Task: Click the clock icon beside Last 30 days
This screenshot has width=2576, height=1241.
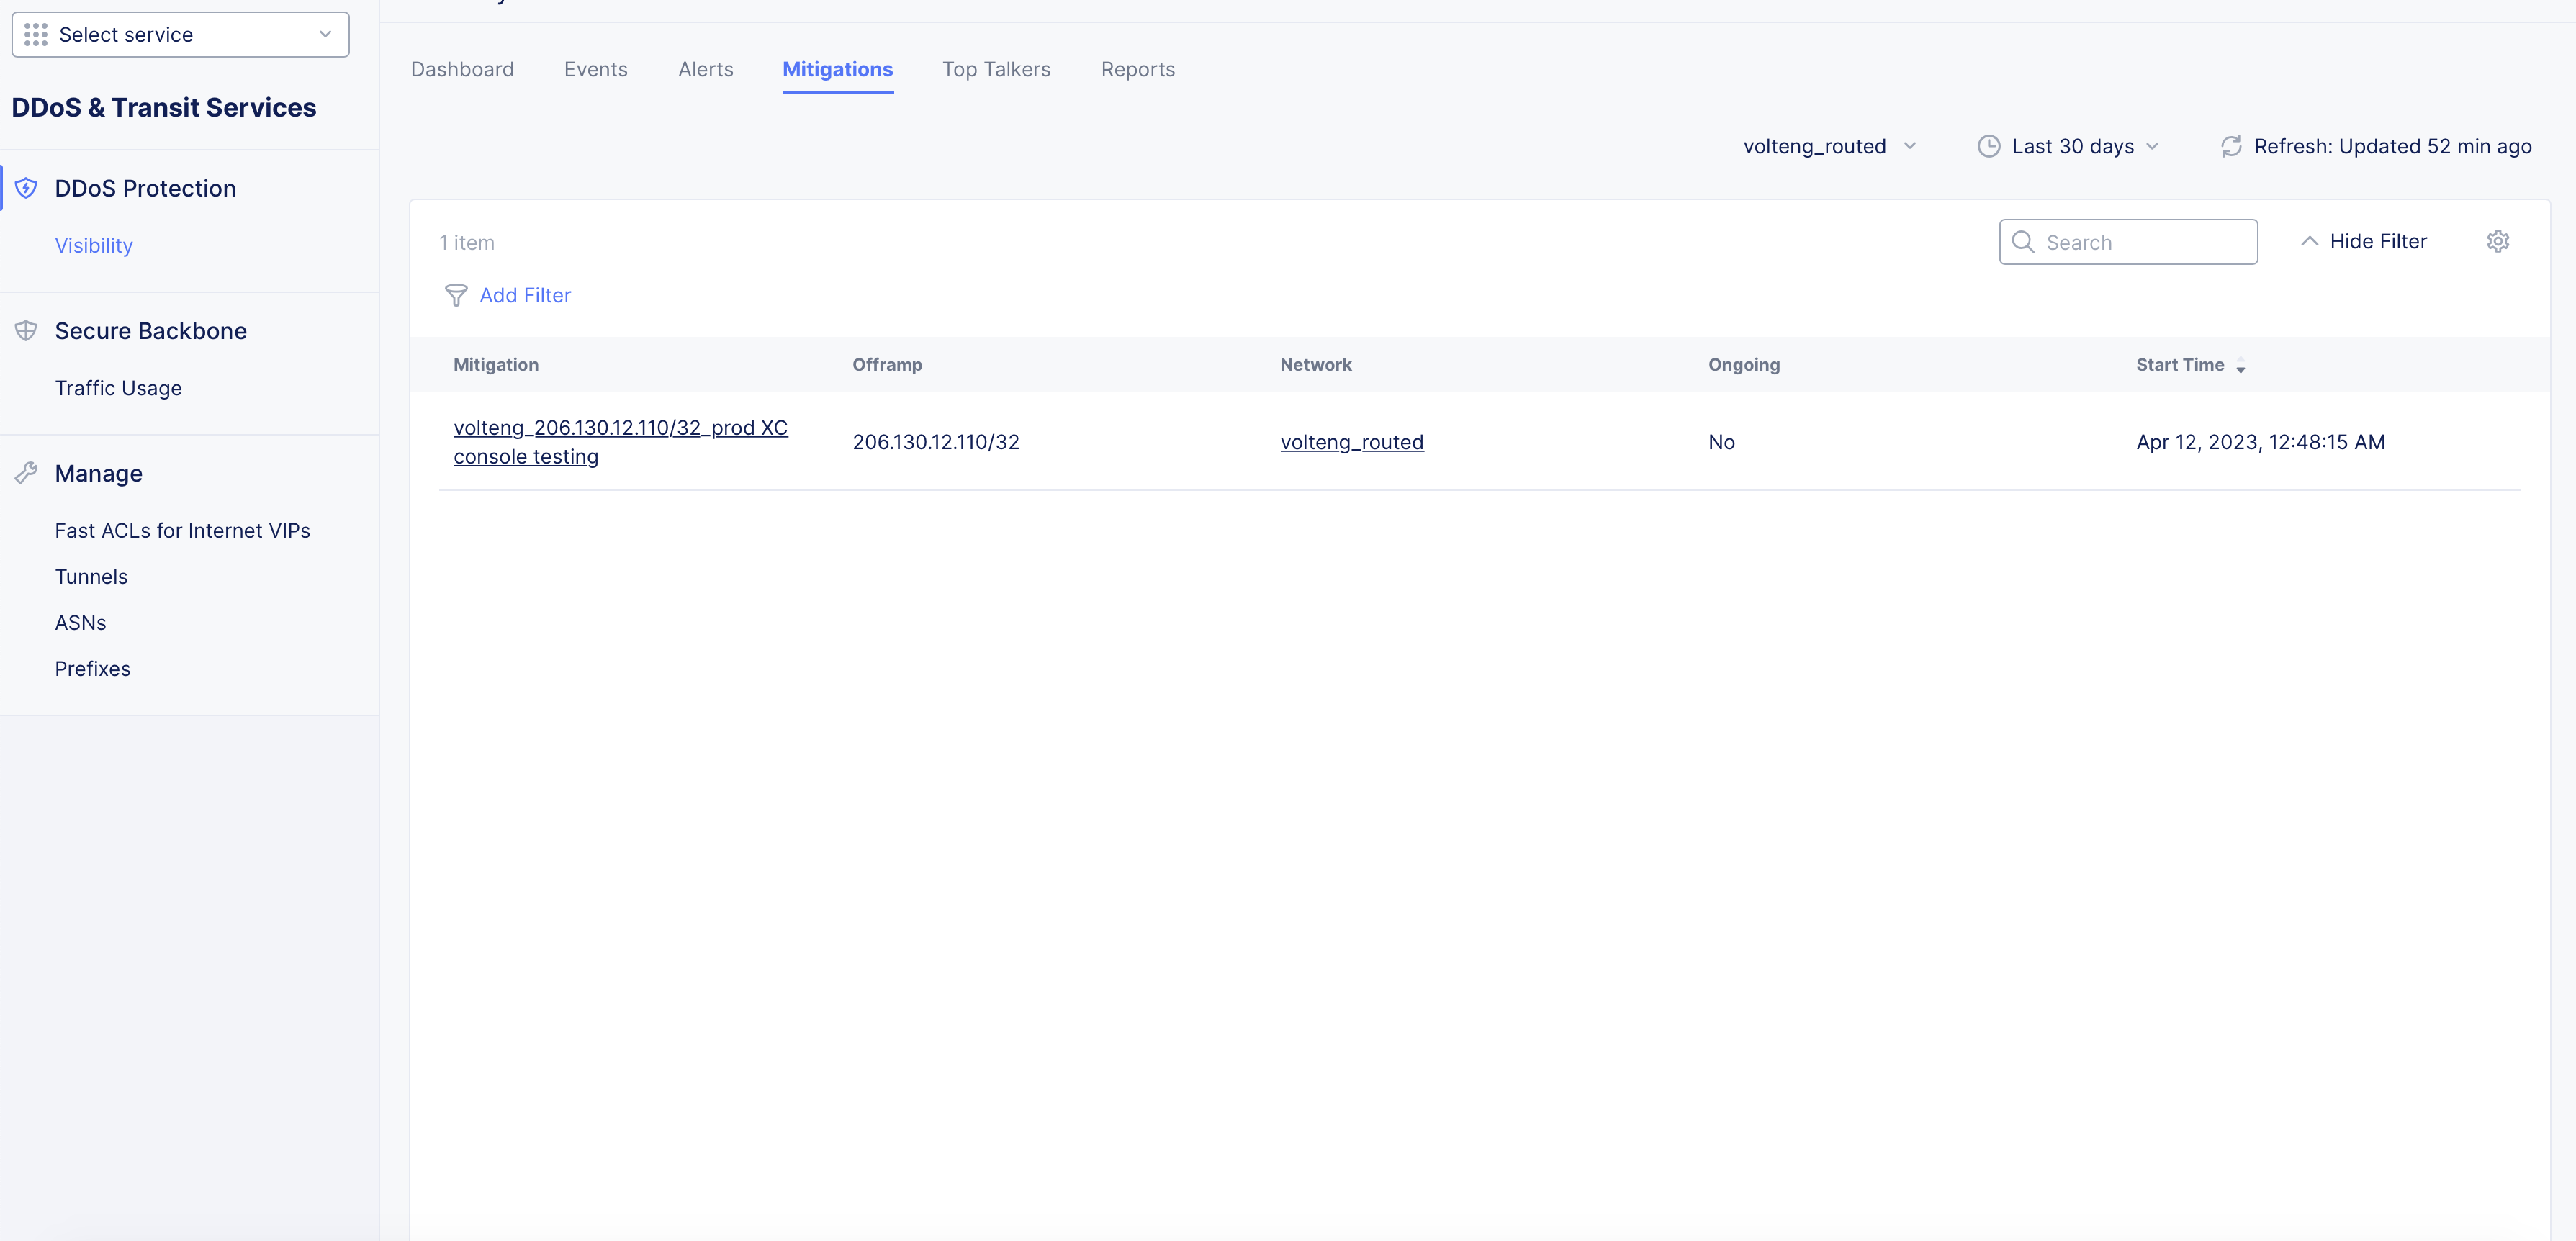Action: [1989, 146]
